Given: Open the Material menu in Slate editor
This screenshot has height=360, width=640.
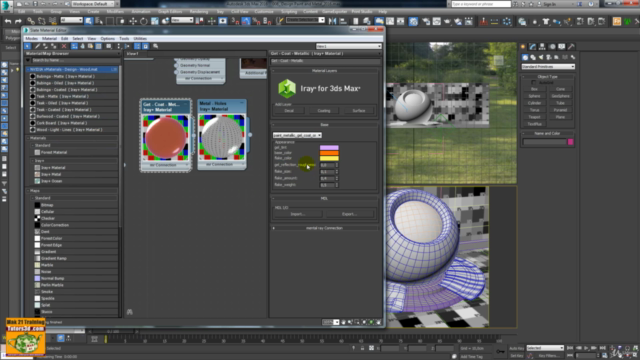Looking at the screenshot, I should 49,38.
